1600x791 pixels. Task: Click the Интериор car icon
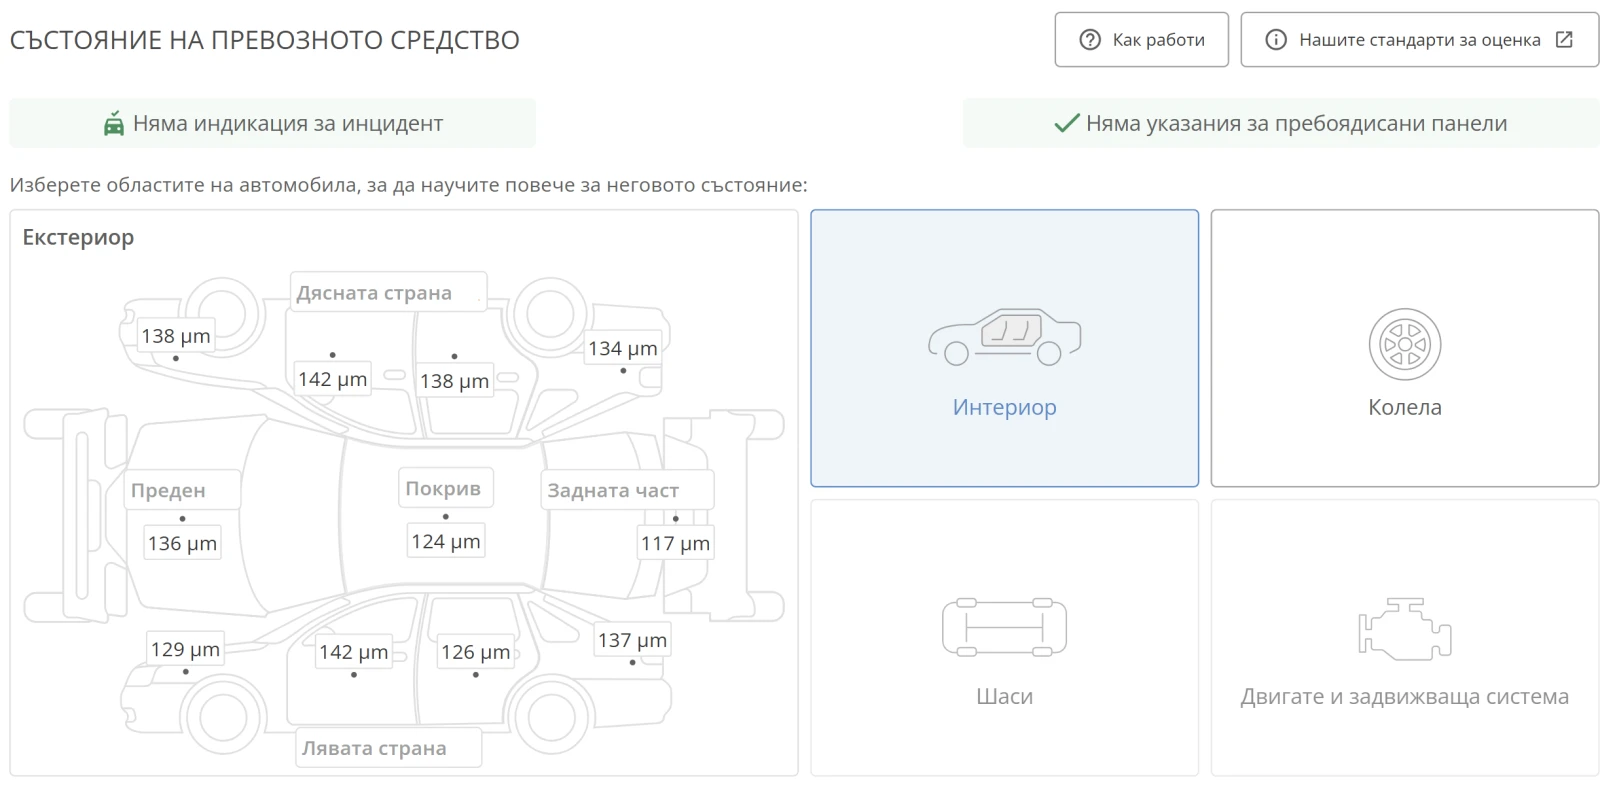1004,337
